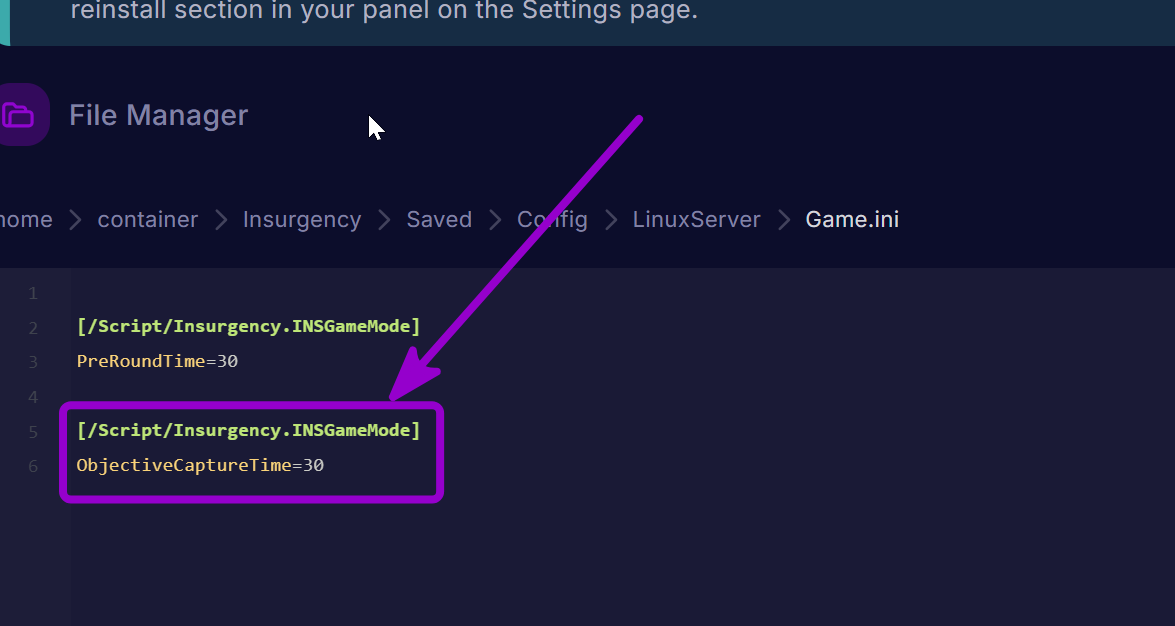Screen dimensions: 1175x626
Task: Click the Game.ini breadcrumb file name
Action: click(852, 220)
